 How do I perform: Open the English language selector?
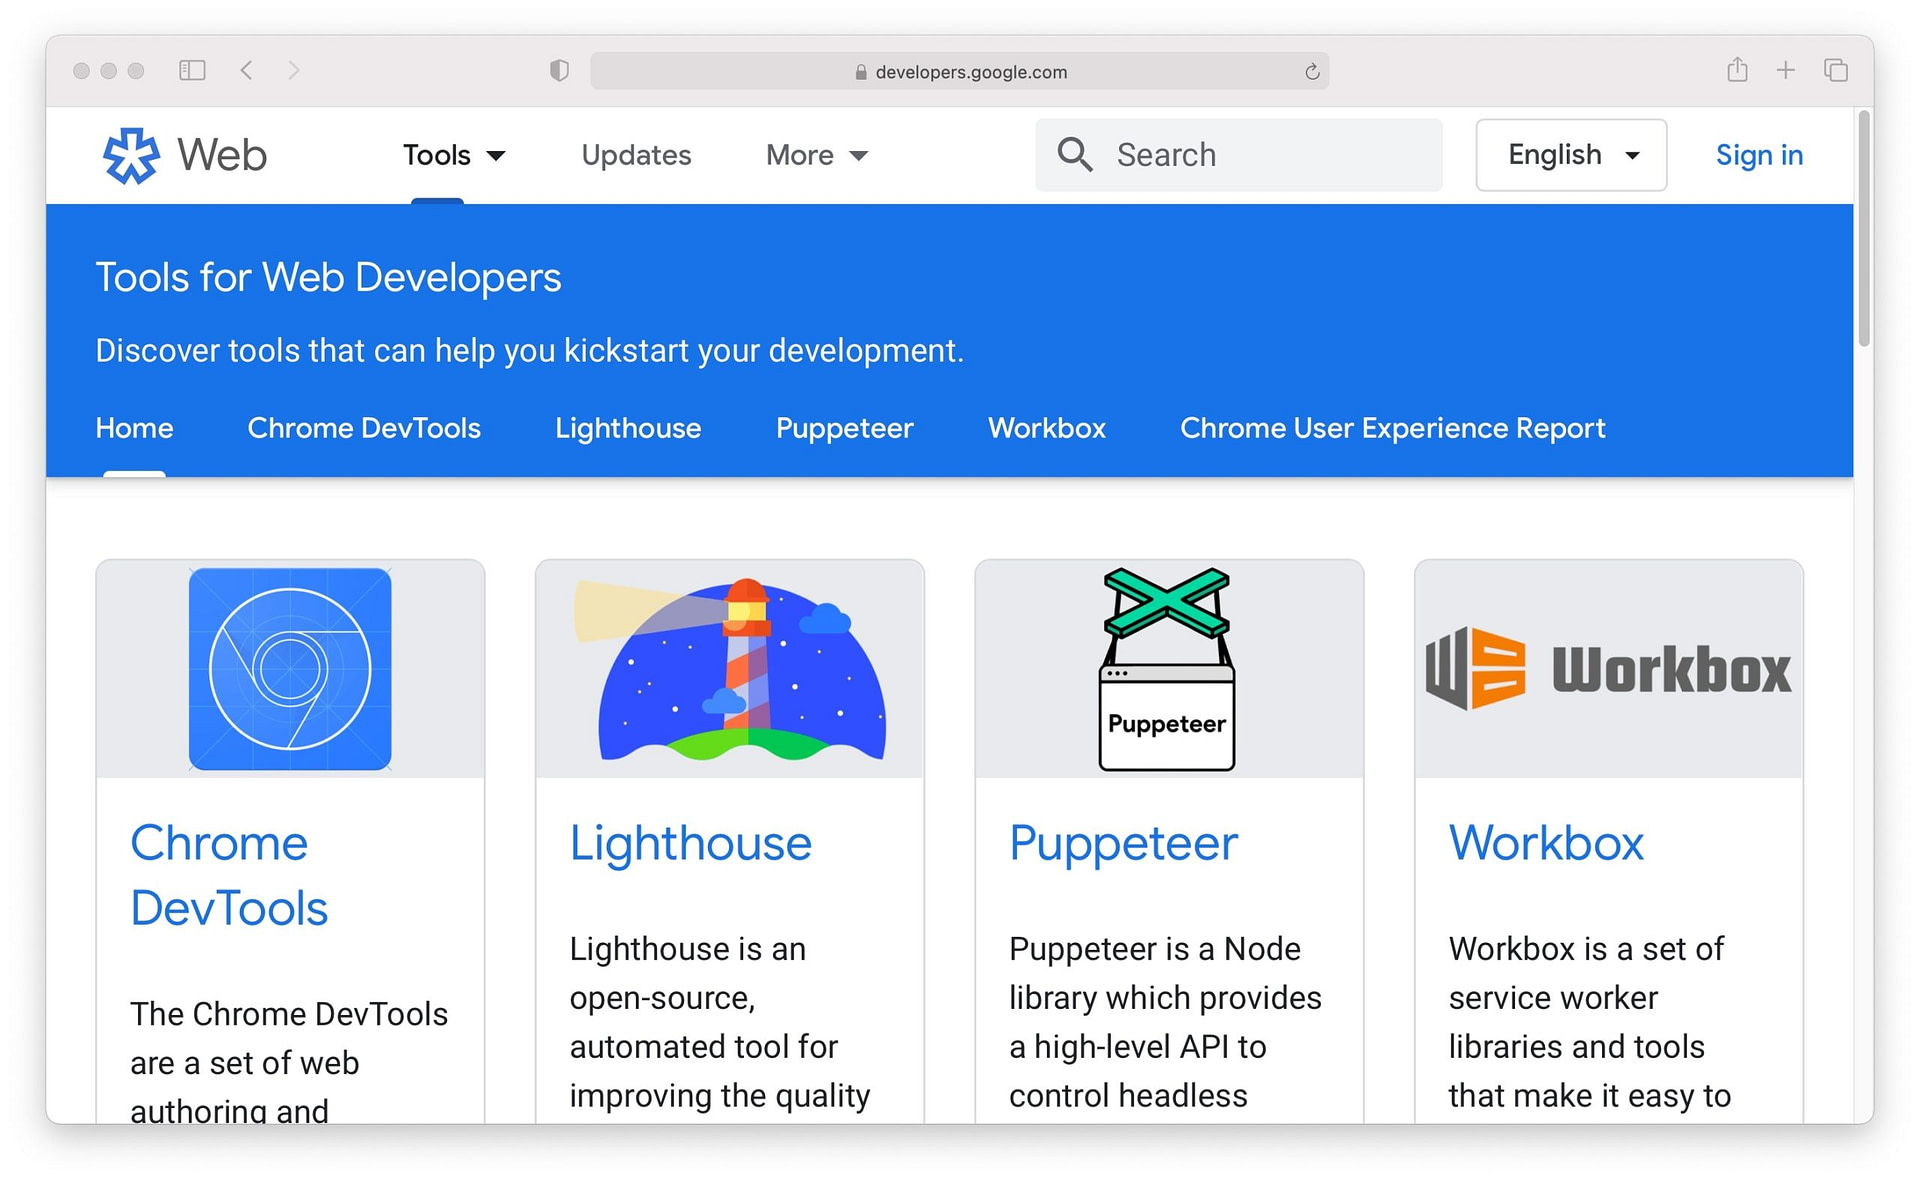tap(1571, 155)
